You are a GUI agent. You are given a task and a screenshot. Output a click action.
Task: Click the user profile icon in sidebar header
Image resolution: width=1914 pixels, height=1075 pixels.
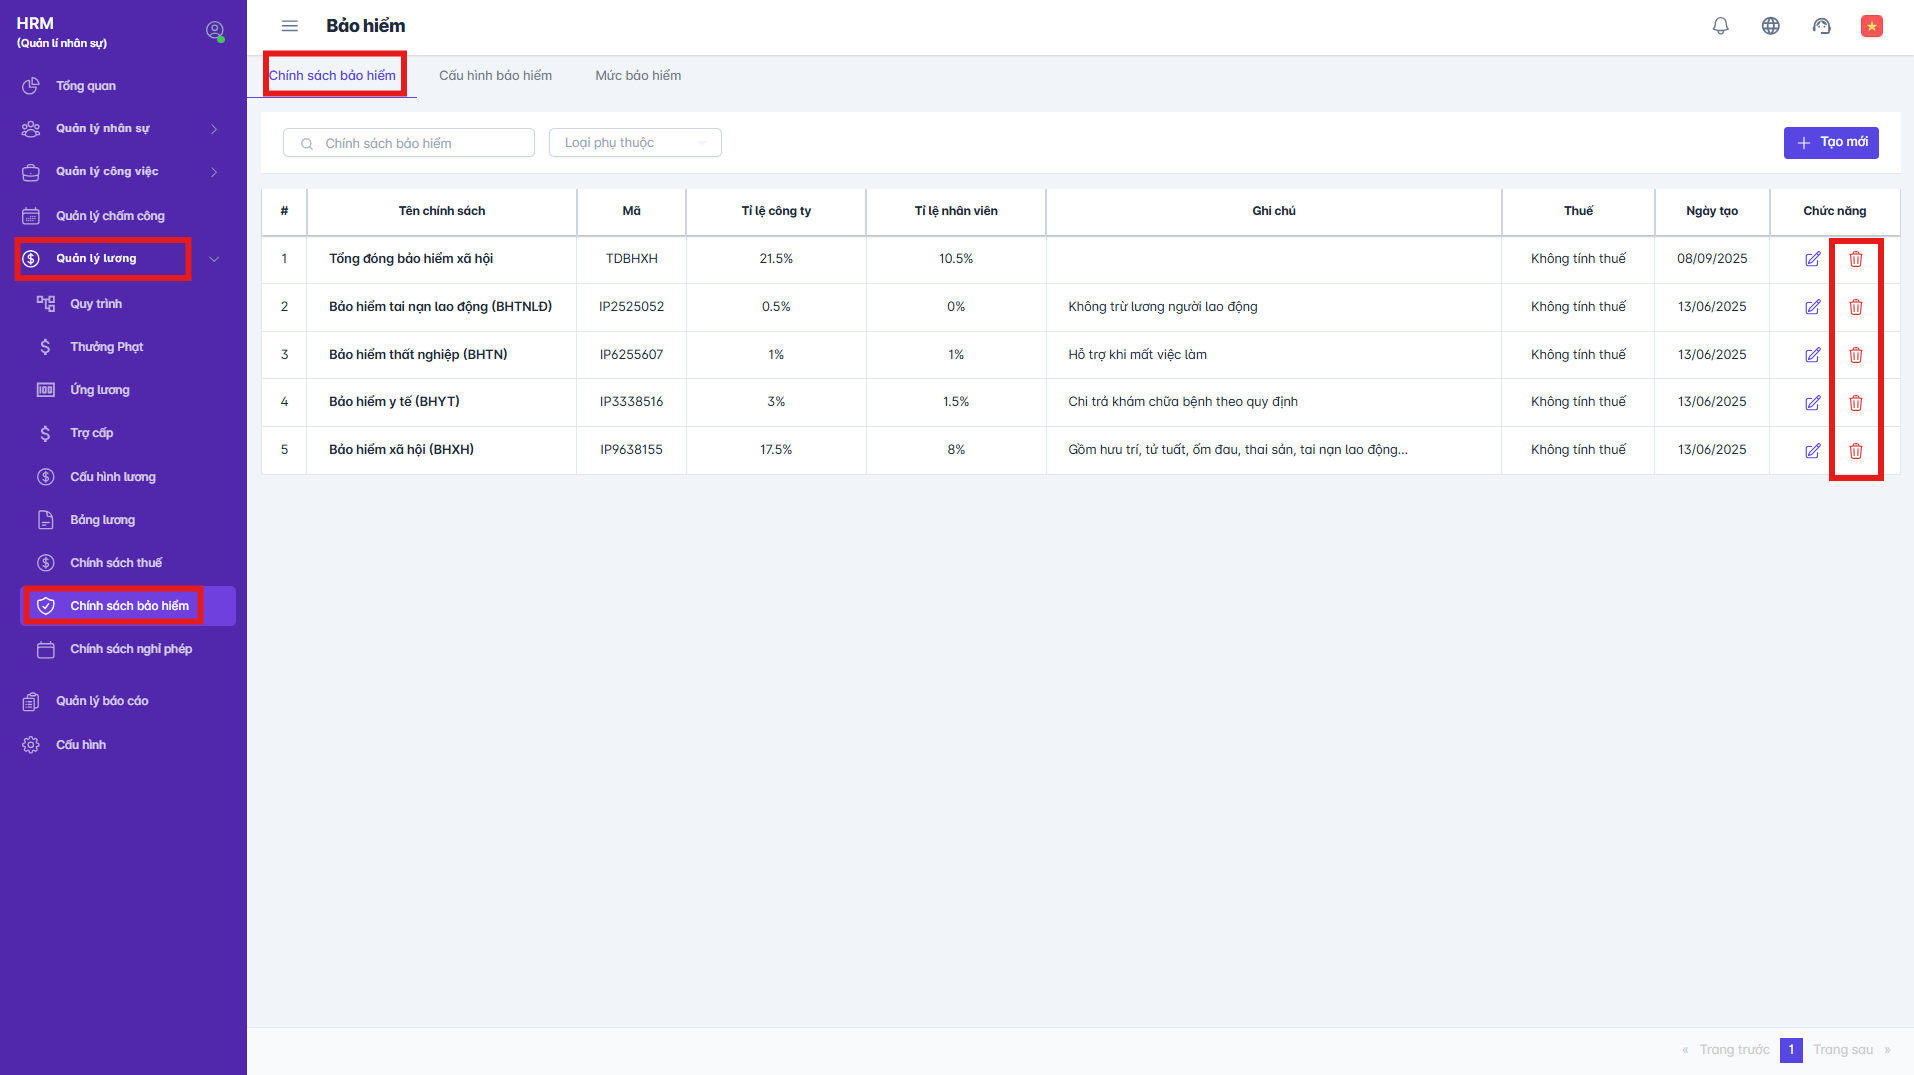point(214,31)
